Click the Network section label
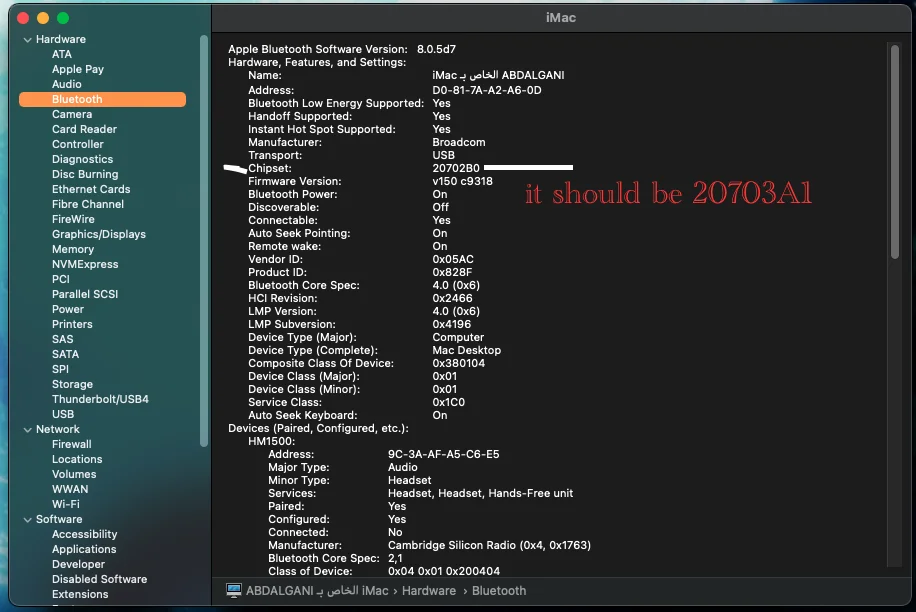 click(57, 429)
